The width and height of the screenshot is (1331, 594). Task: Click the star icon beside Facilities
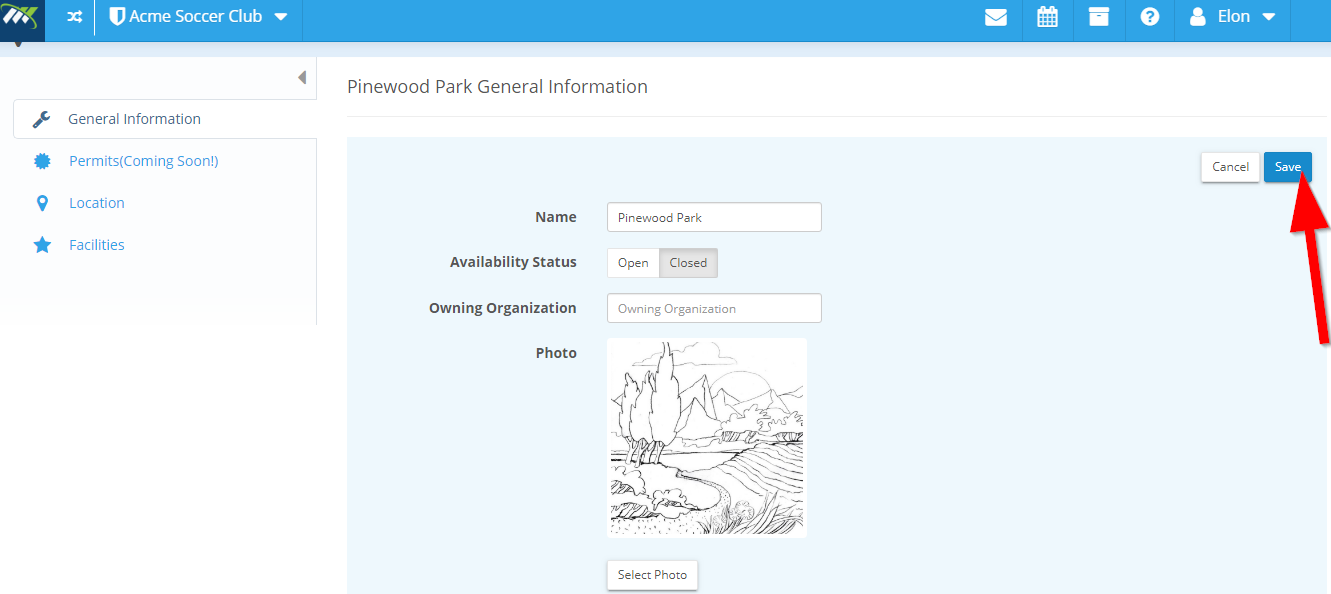point(42,245)
